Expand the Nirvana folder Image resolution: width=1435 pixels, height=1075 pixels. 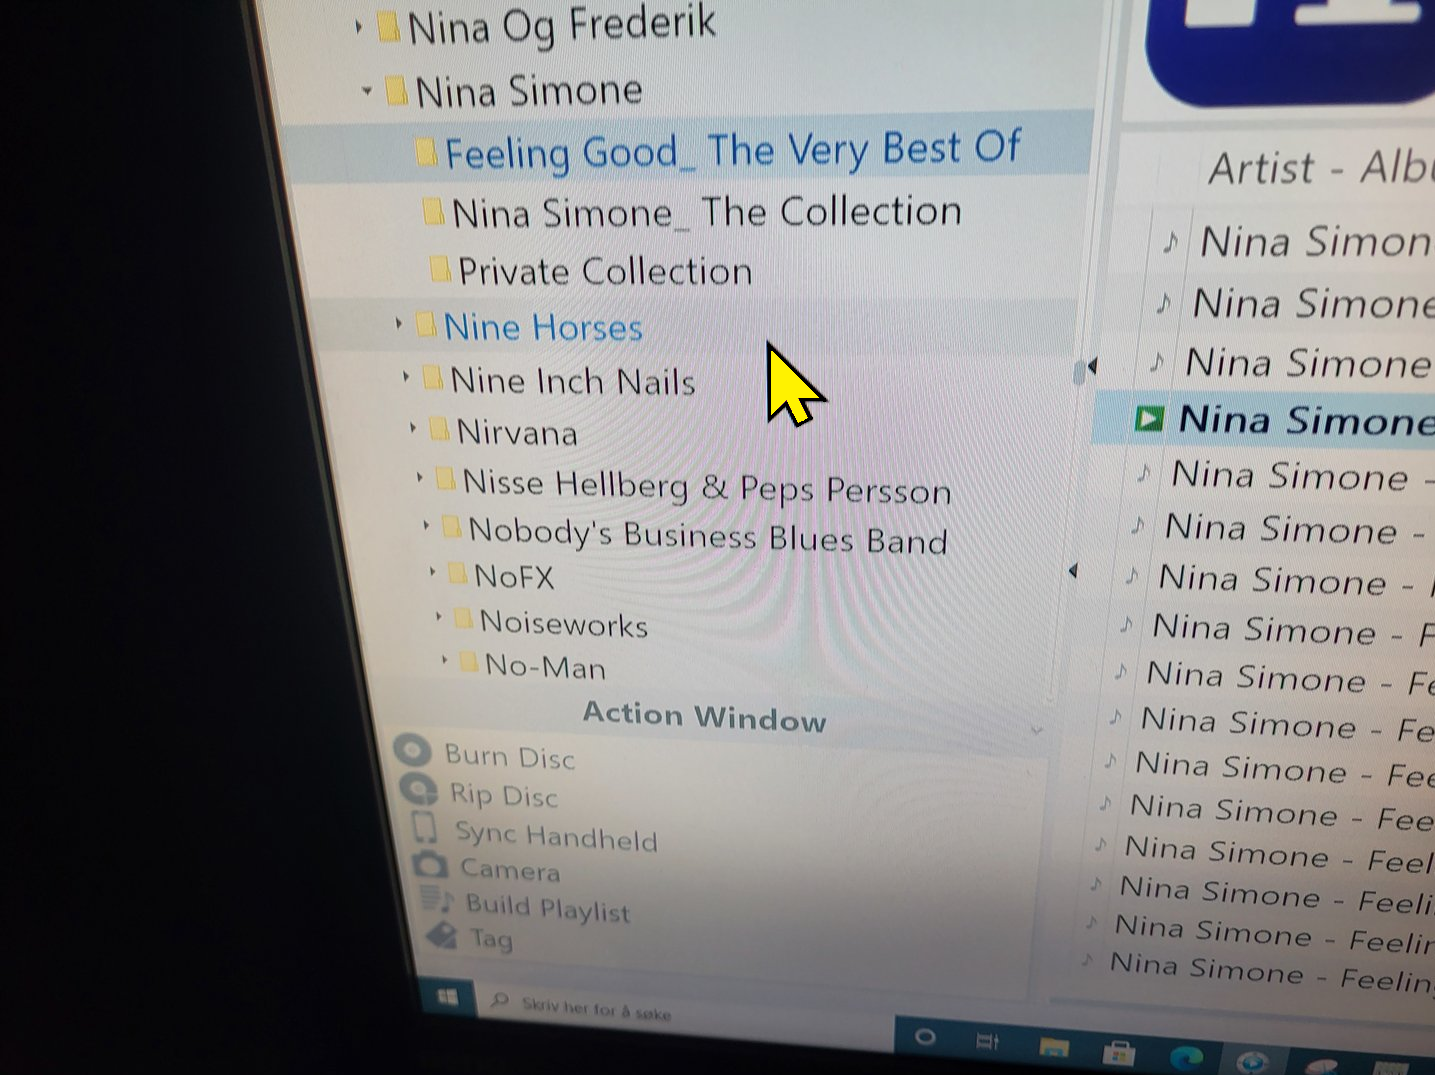412,428
